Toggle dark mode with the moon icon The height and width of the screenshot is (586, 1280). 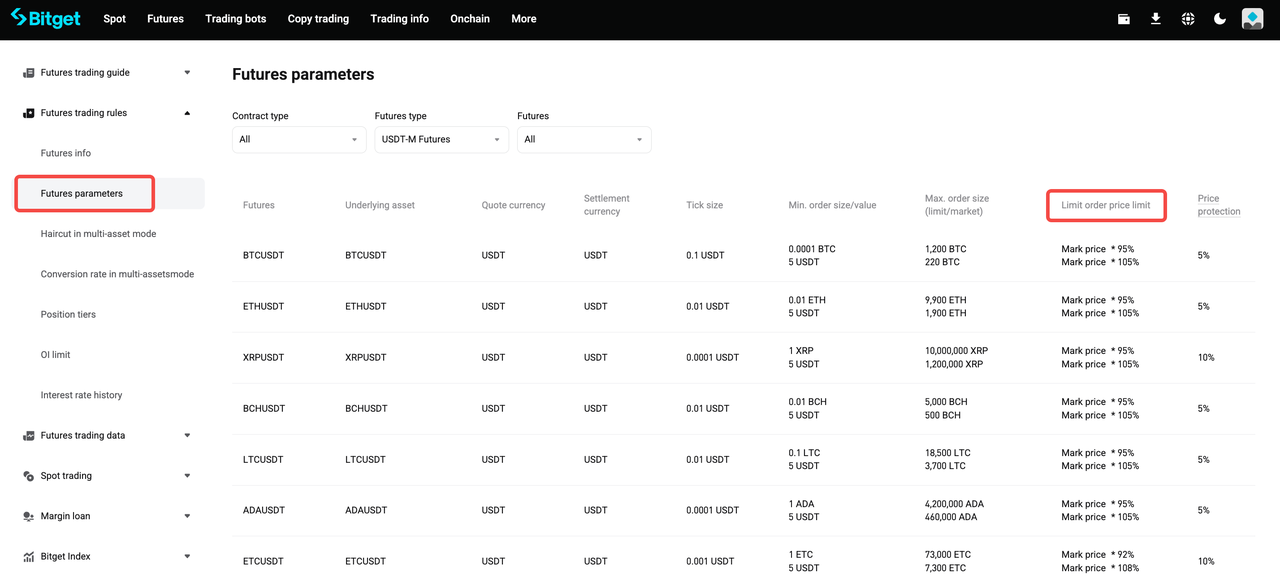click(x=1220, y=18)
